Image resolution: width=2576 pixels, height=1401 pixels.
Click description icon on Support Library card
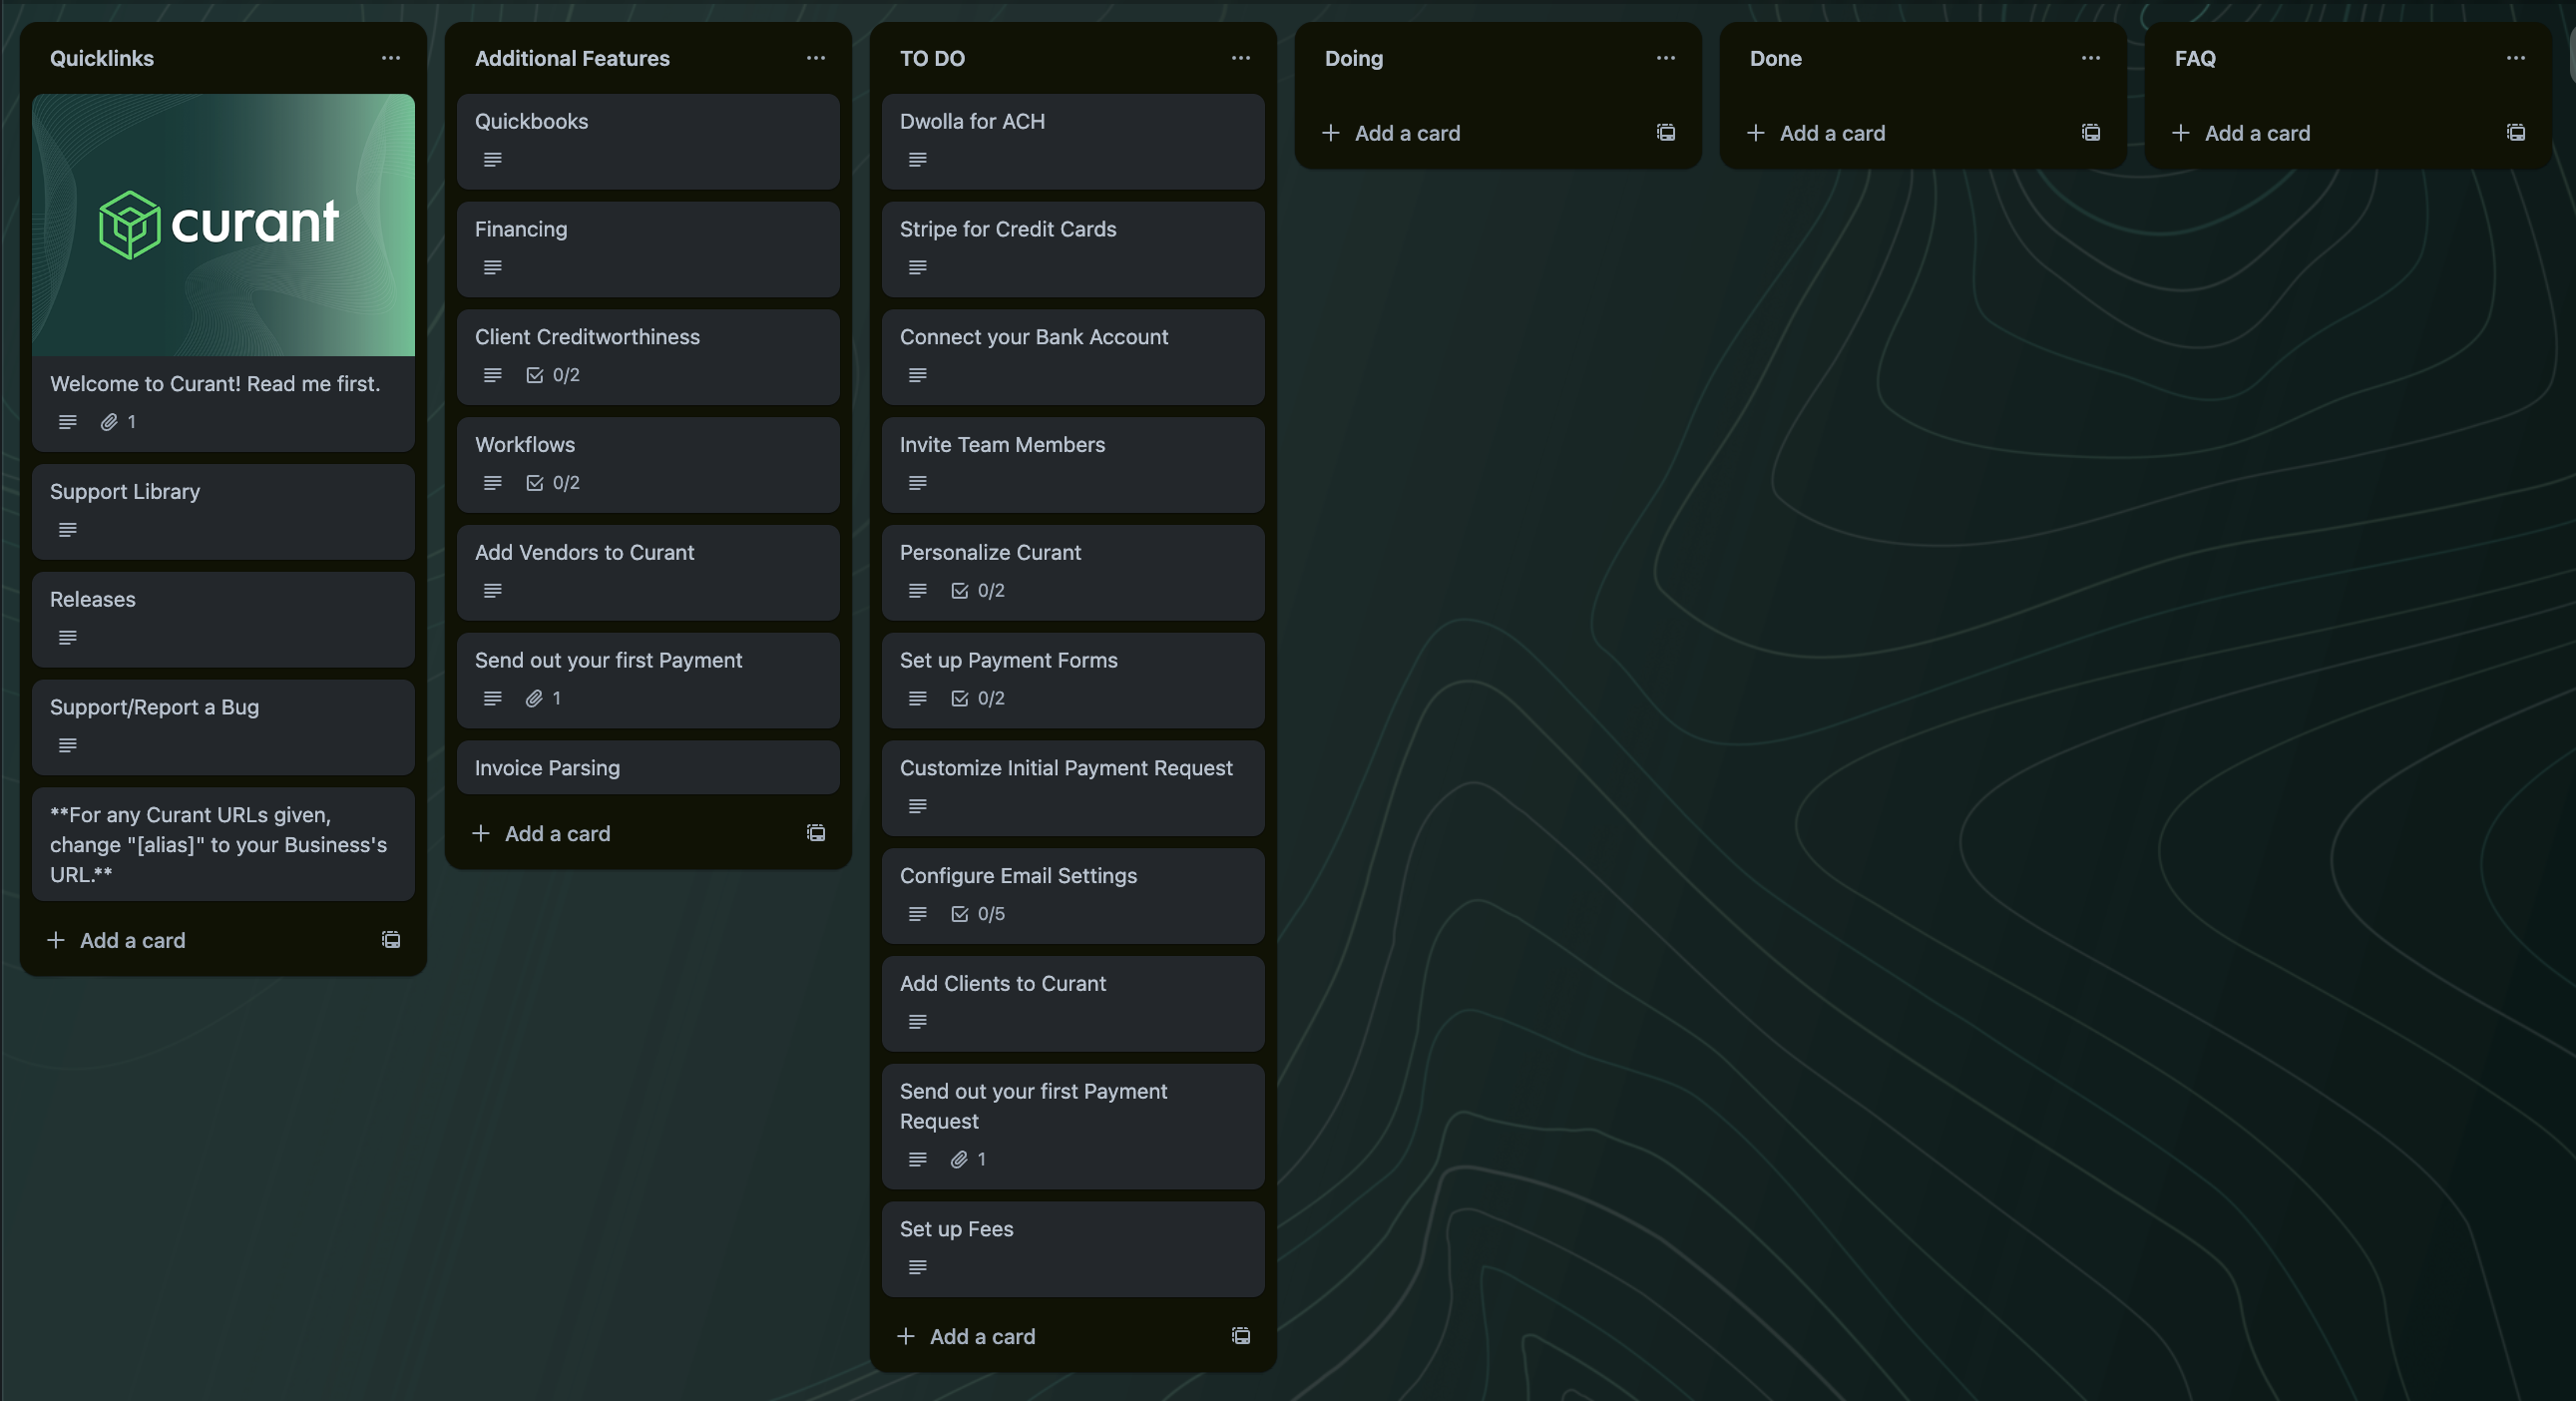67,530
